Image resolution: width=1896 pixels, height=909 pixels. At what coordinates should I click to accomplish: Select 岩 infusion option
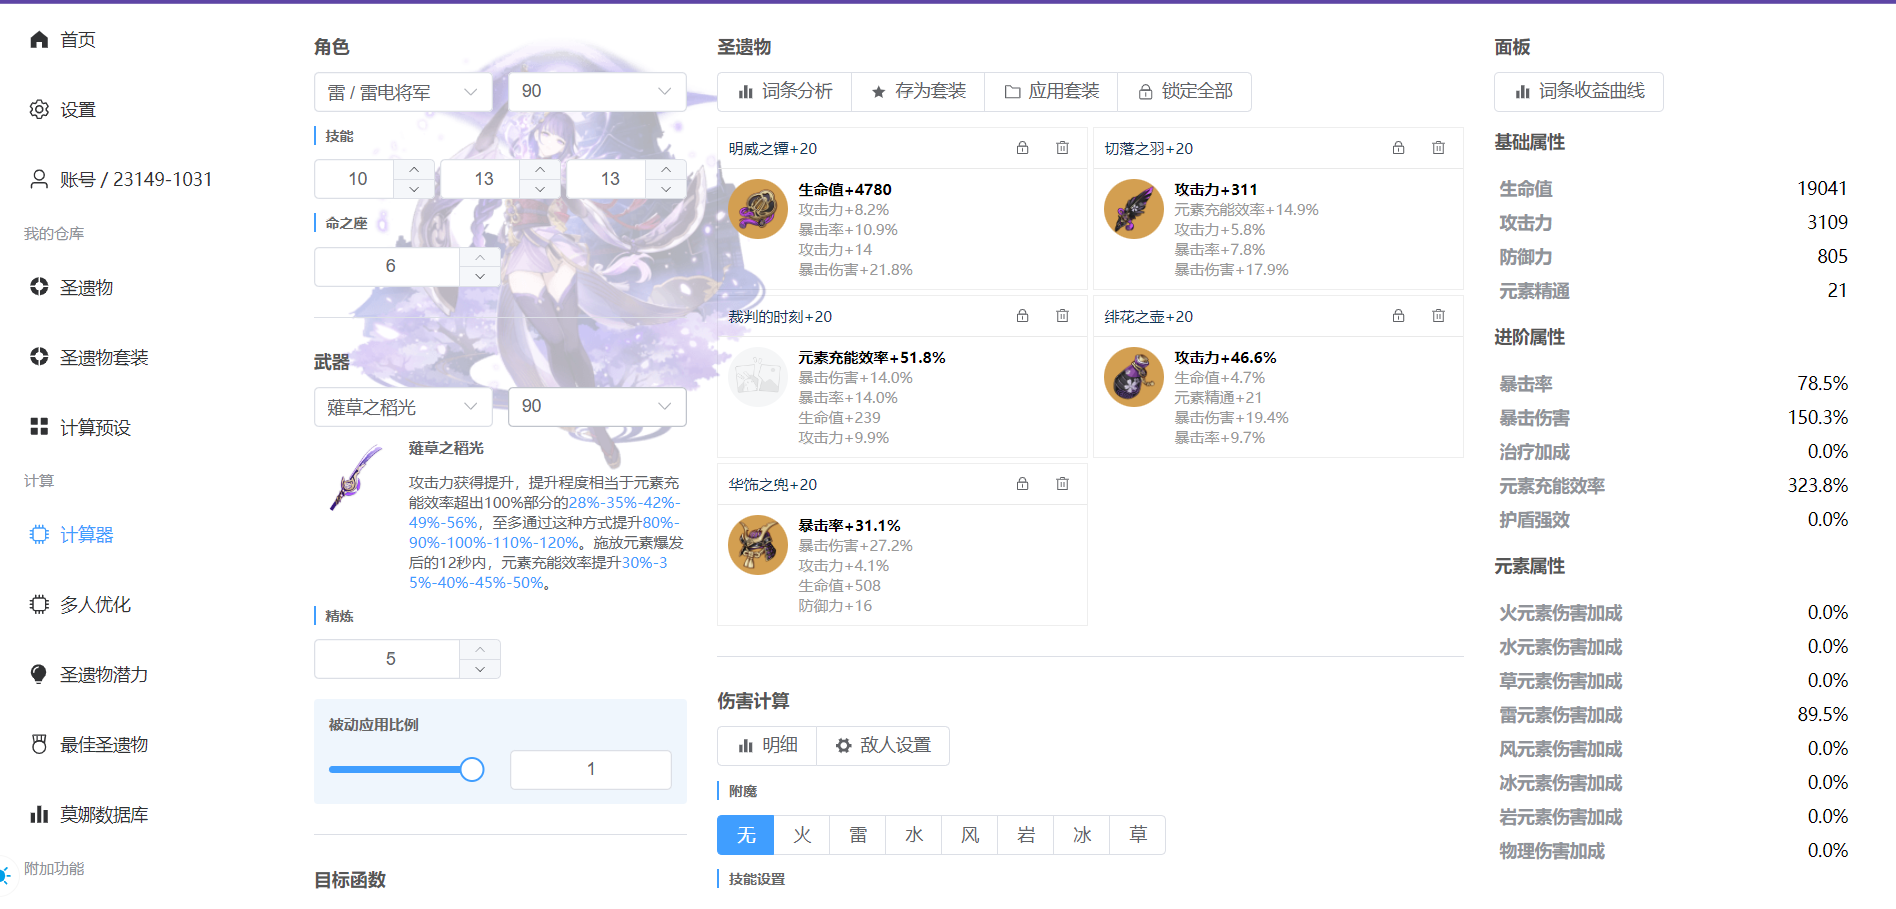1026,835
